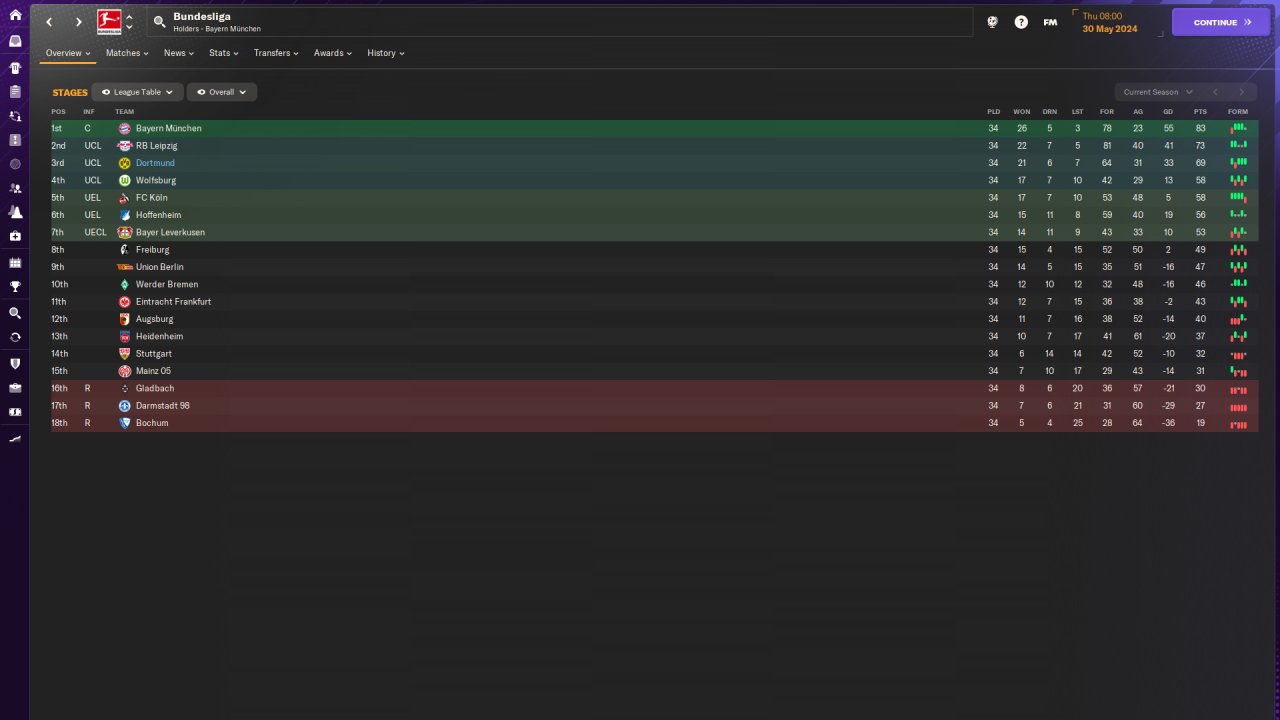Go forward with the right arrow
This screenshot has height=720, width=1280.
[x=78, y=22]
